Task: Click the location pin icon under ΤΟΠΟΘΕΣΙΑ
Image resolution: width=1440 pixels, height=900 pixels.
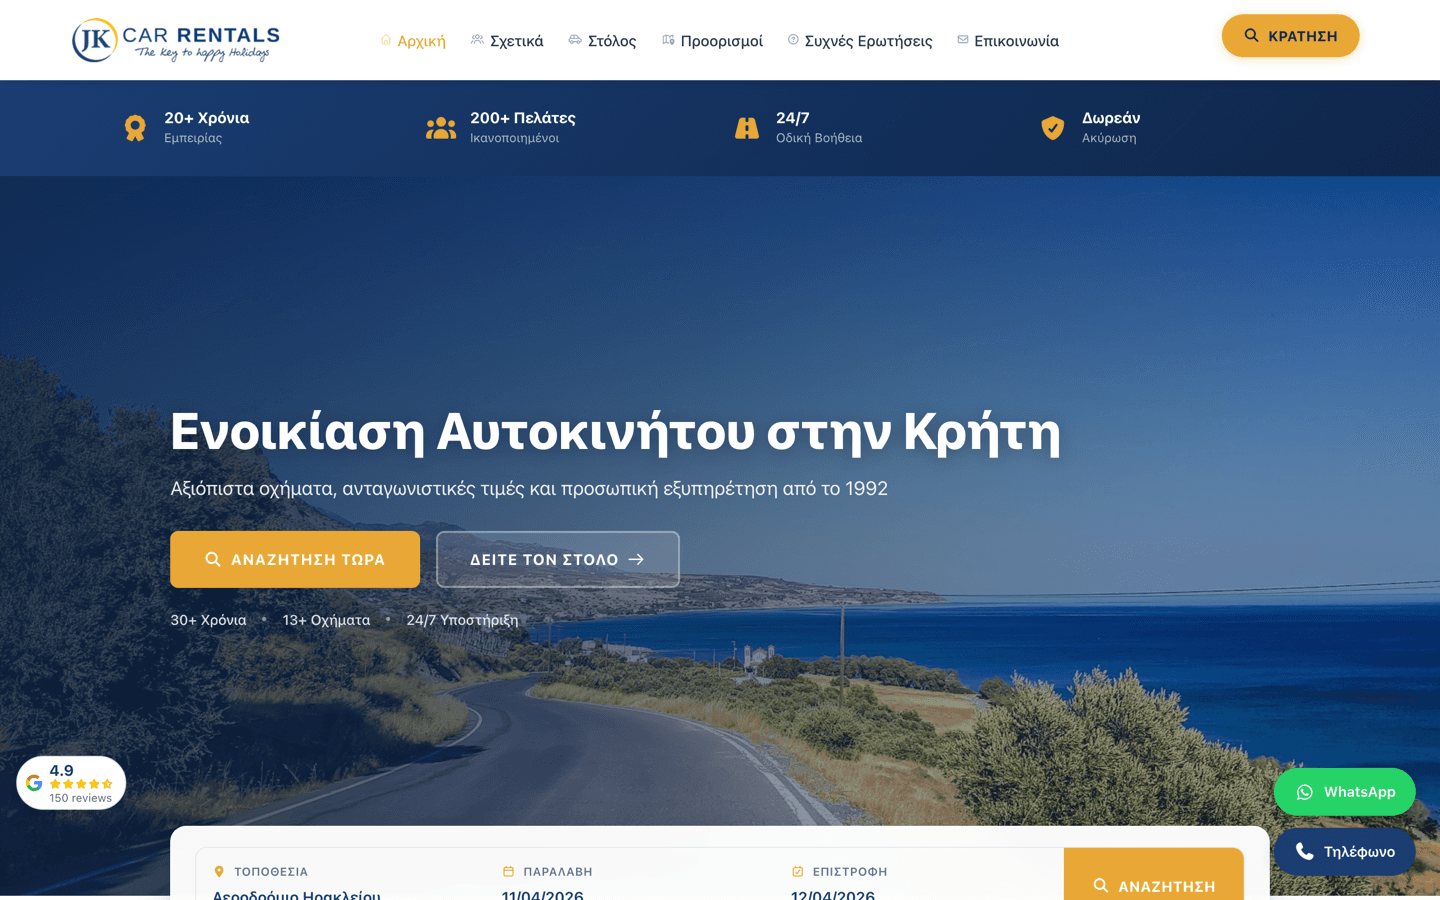Action: click(x=217, y=871)
